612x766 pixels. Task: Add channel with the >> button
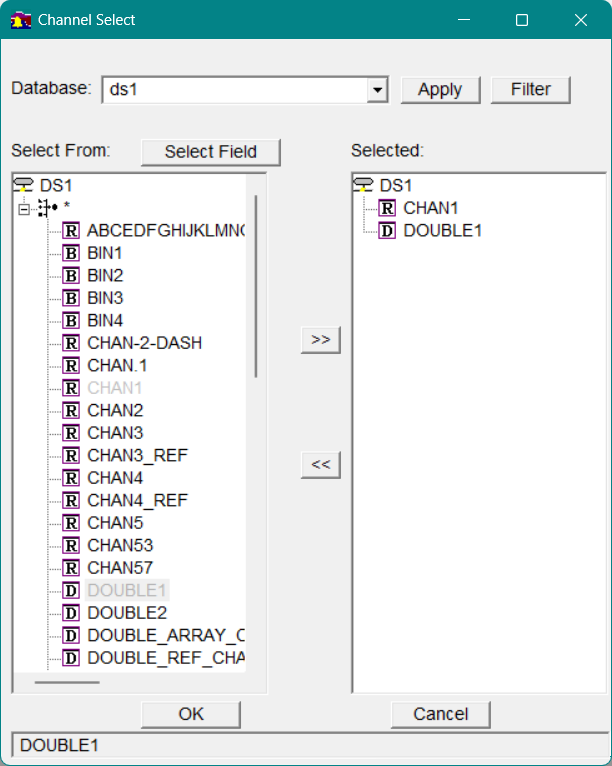321,339
